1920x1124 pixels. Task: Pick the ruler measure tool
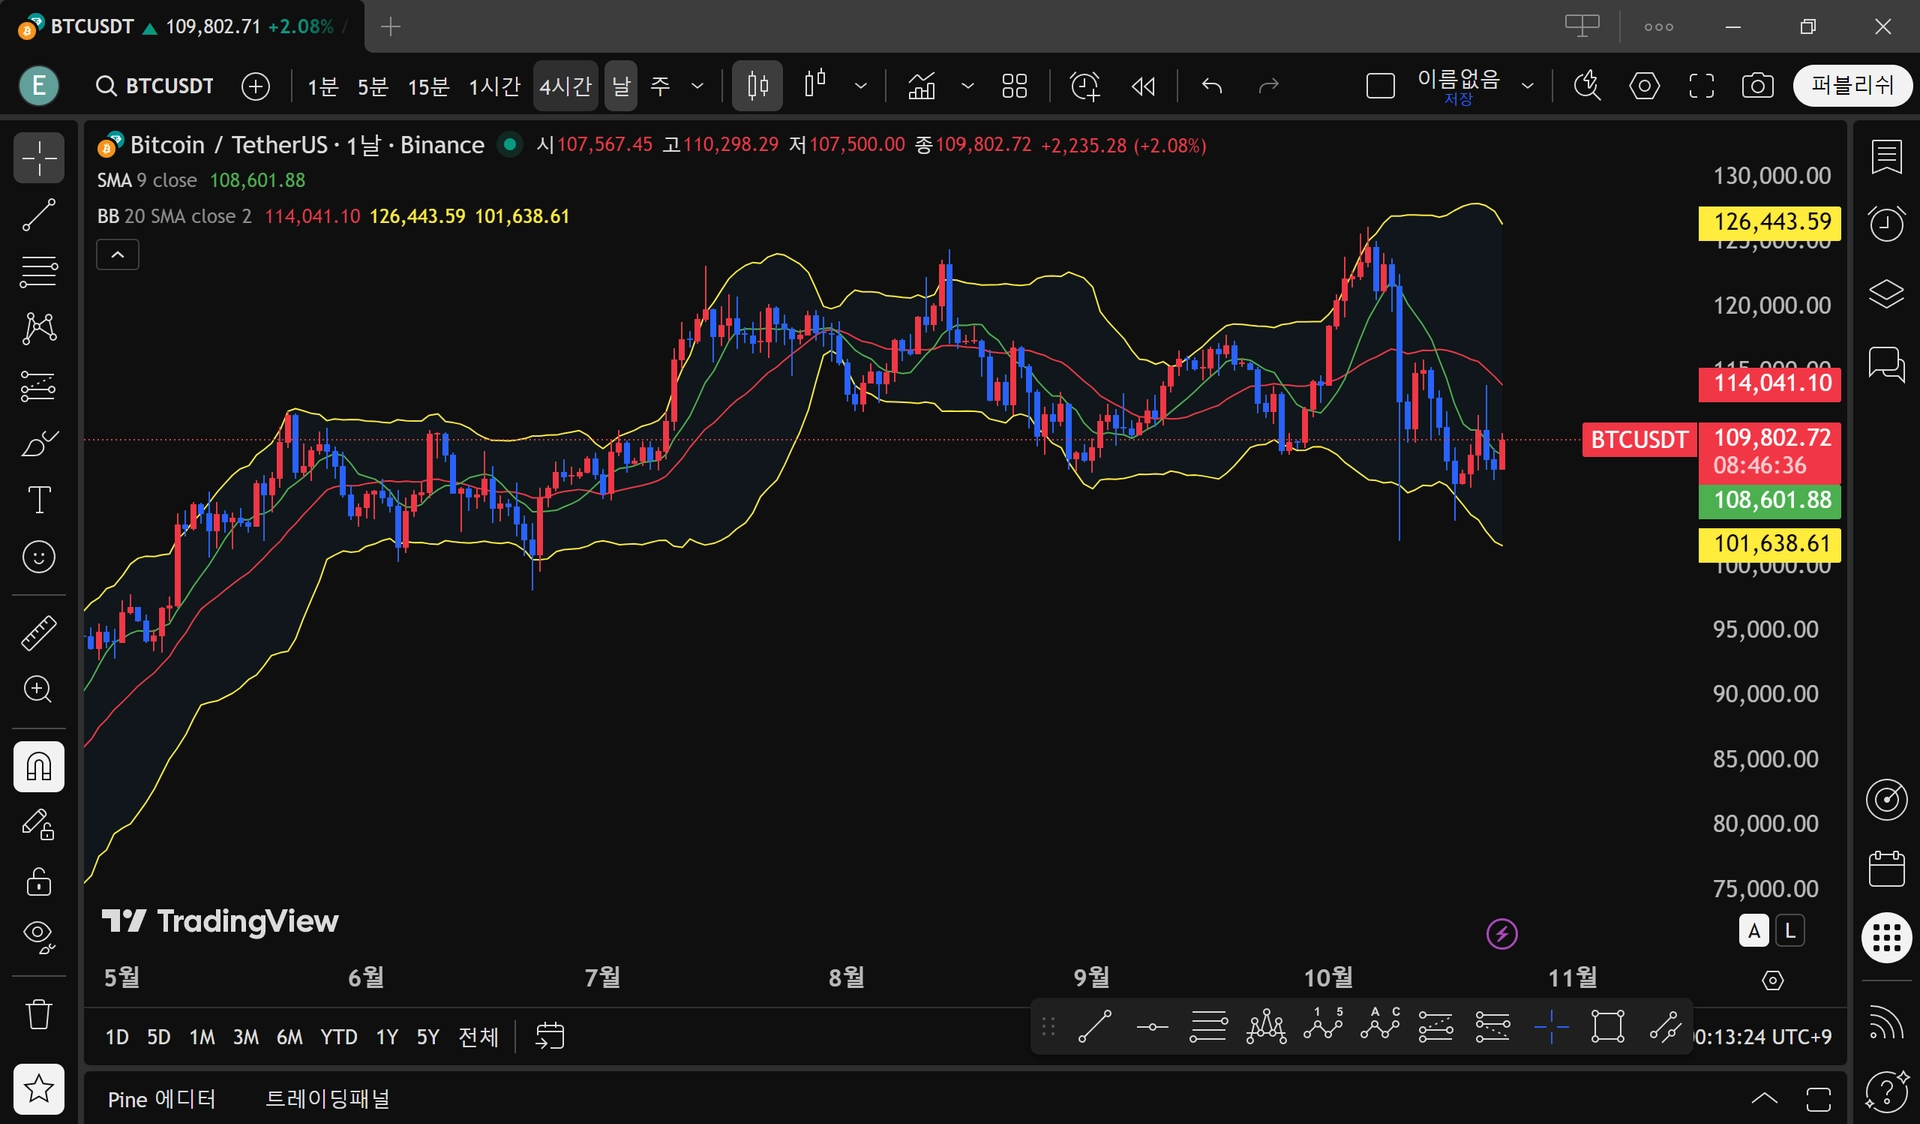[39, 632]
